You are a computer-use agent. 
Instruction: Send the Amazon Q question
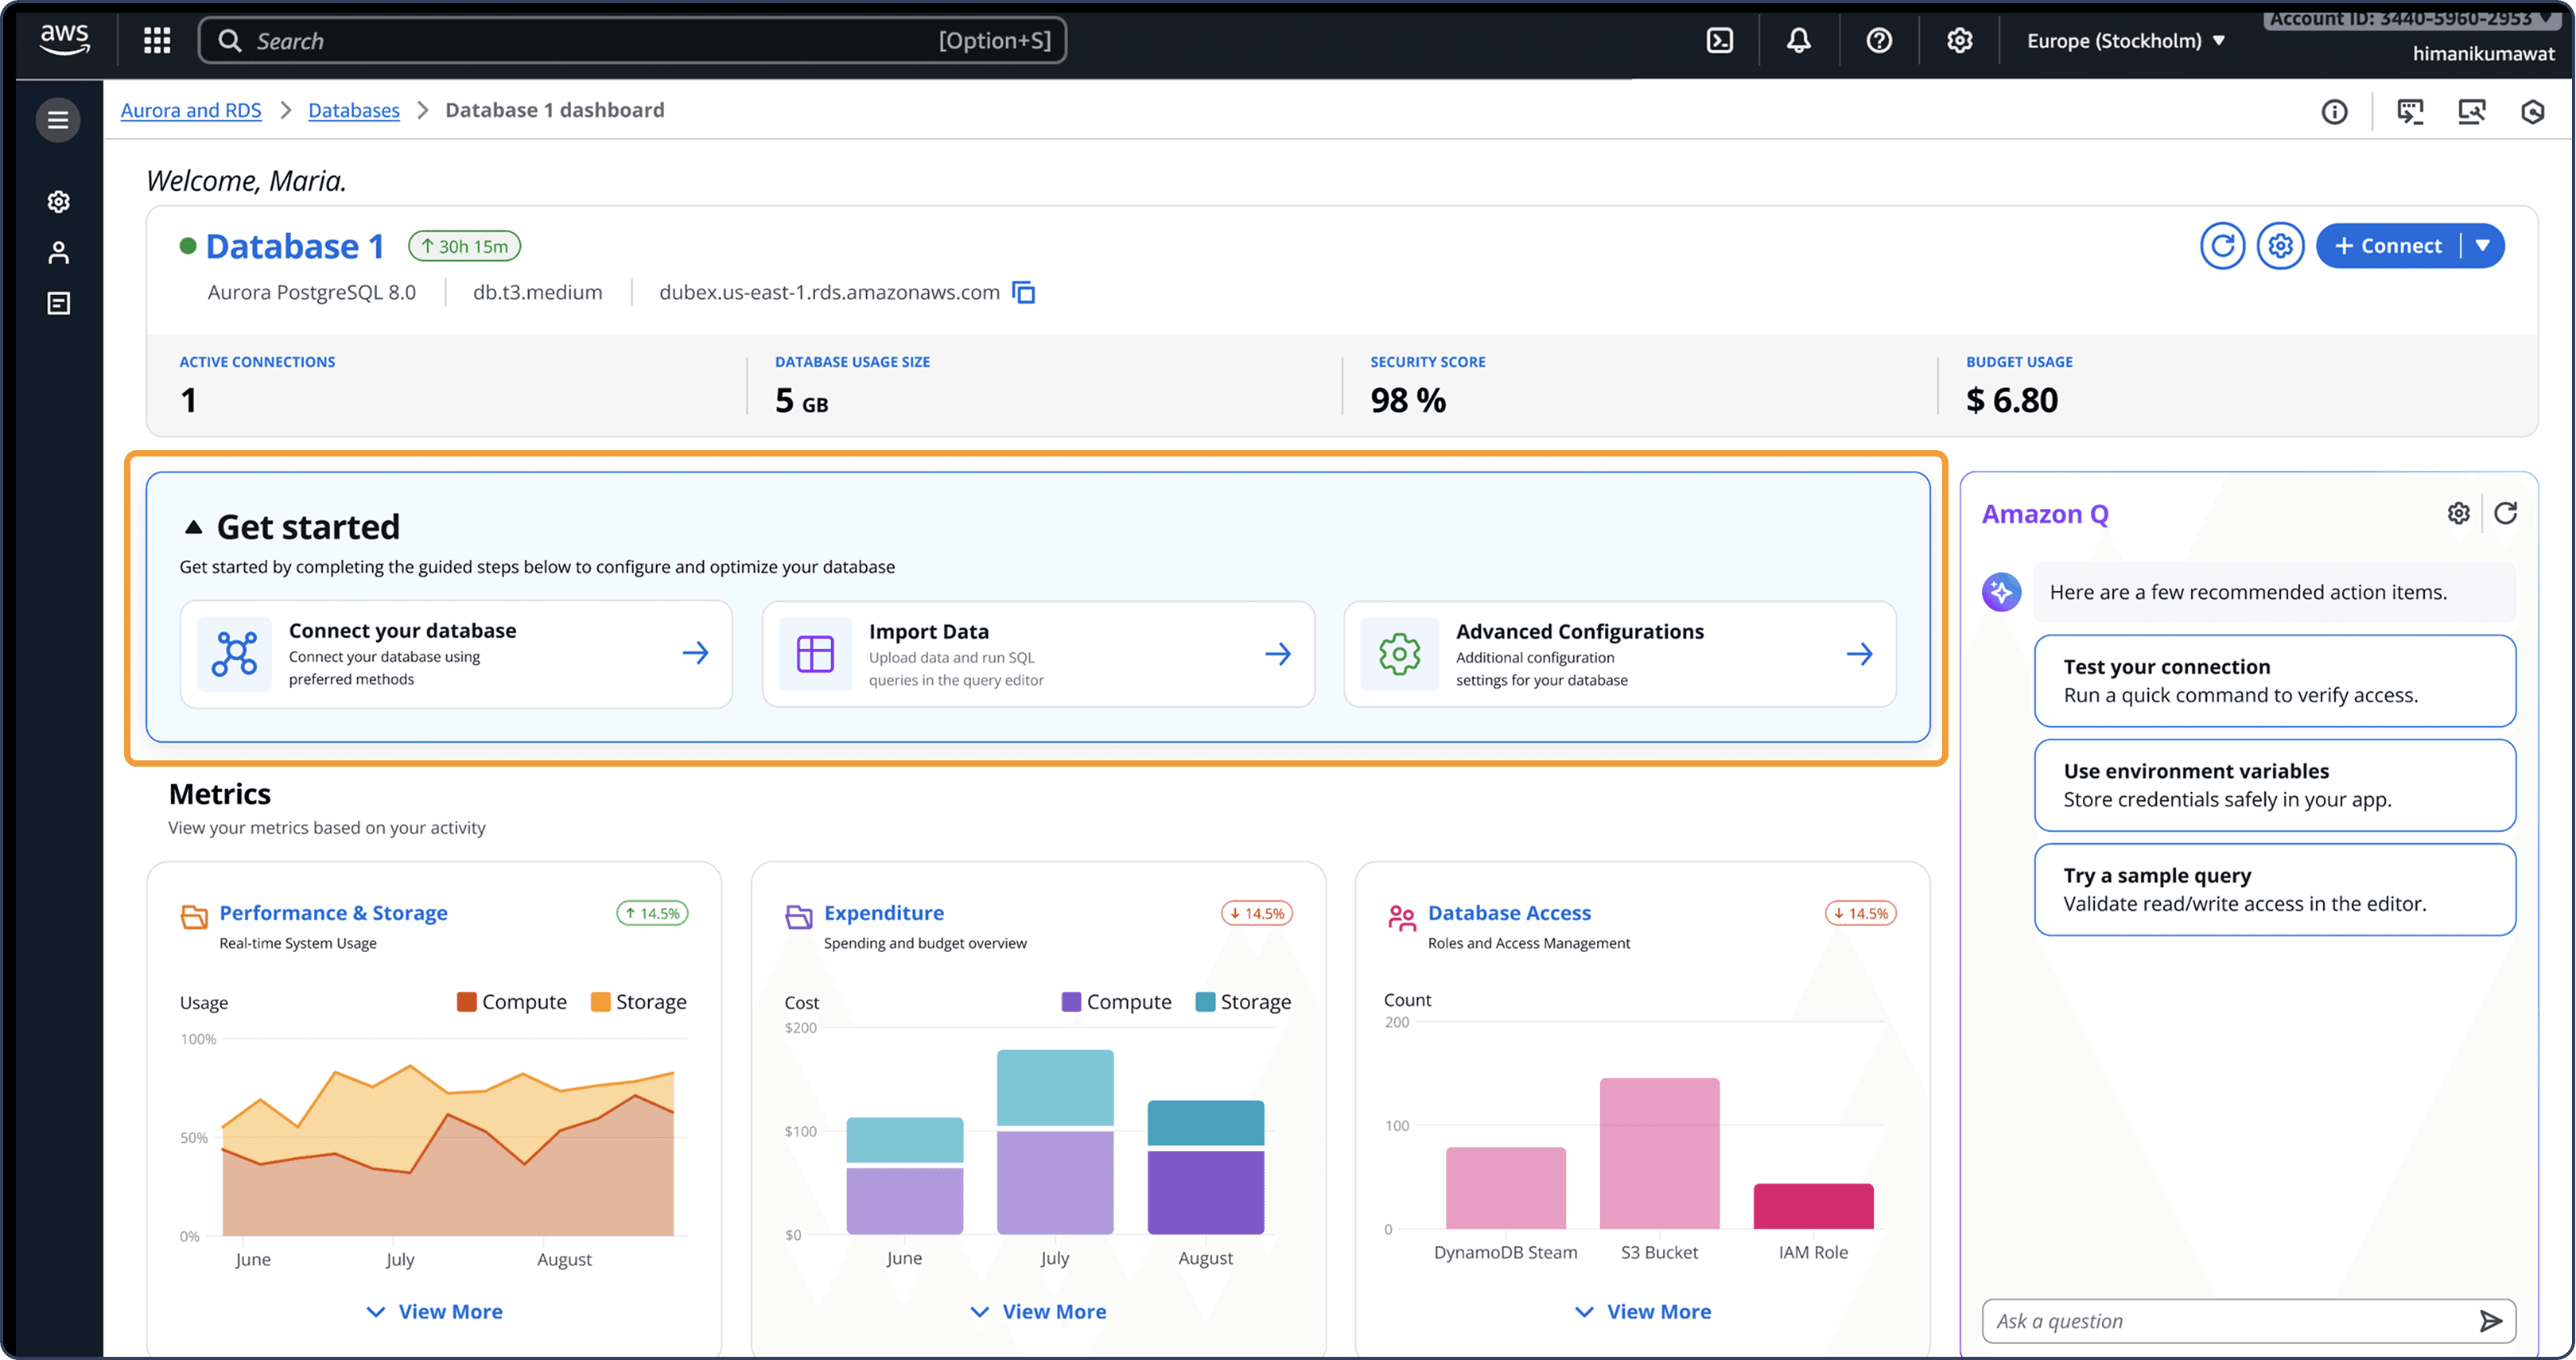click(2490, 1321)
